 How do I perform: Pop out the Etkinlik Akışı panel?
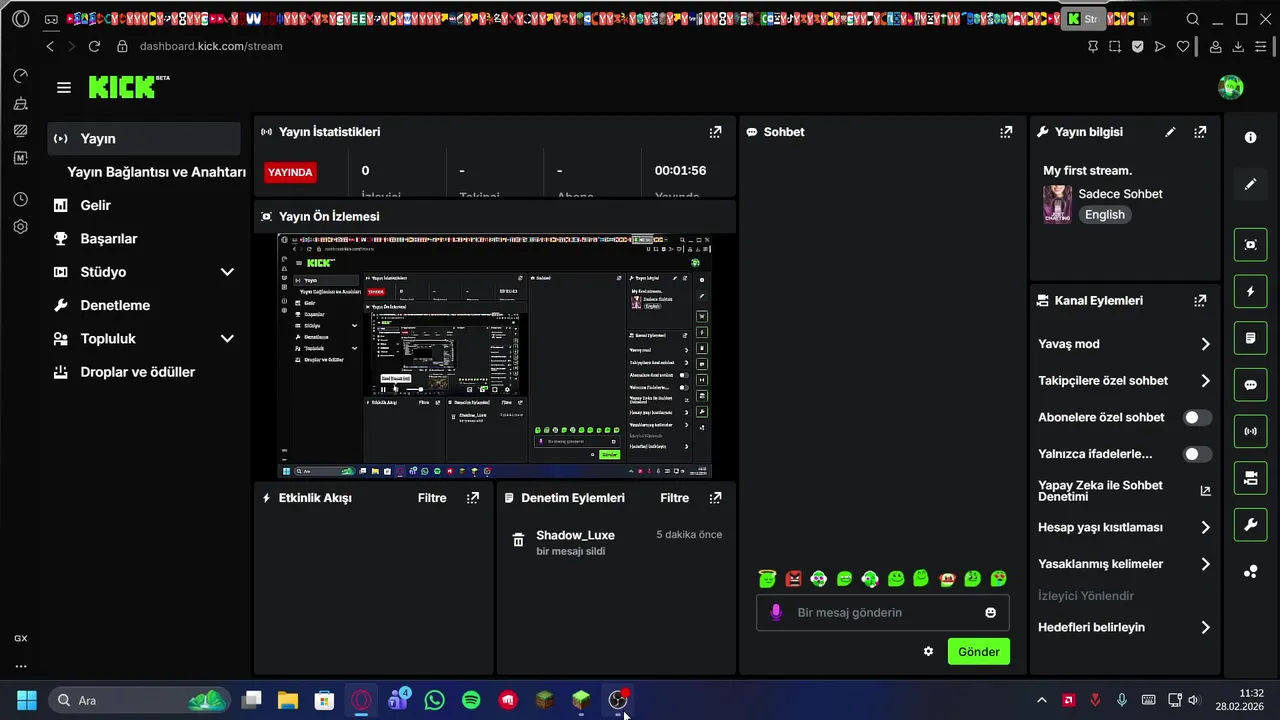(473, 498)
